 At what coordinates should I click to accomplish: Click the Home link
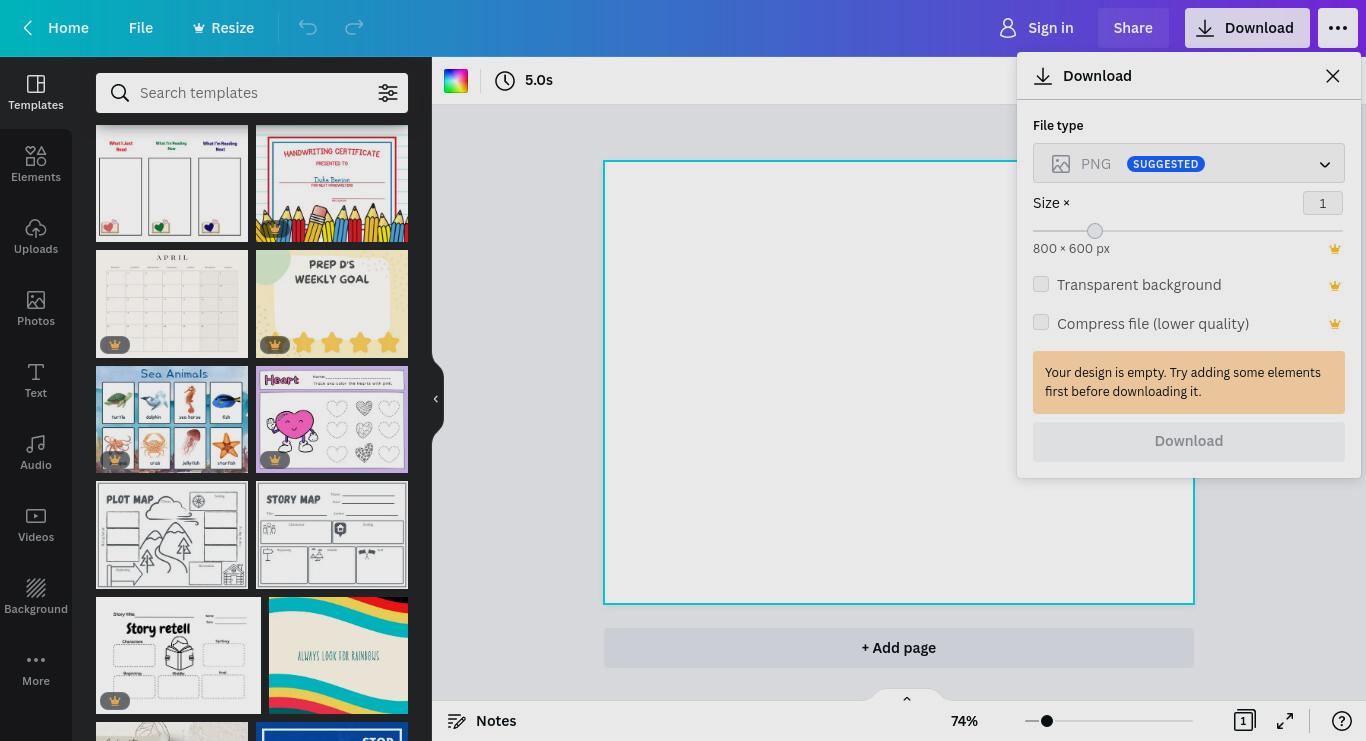[68, 28]
